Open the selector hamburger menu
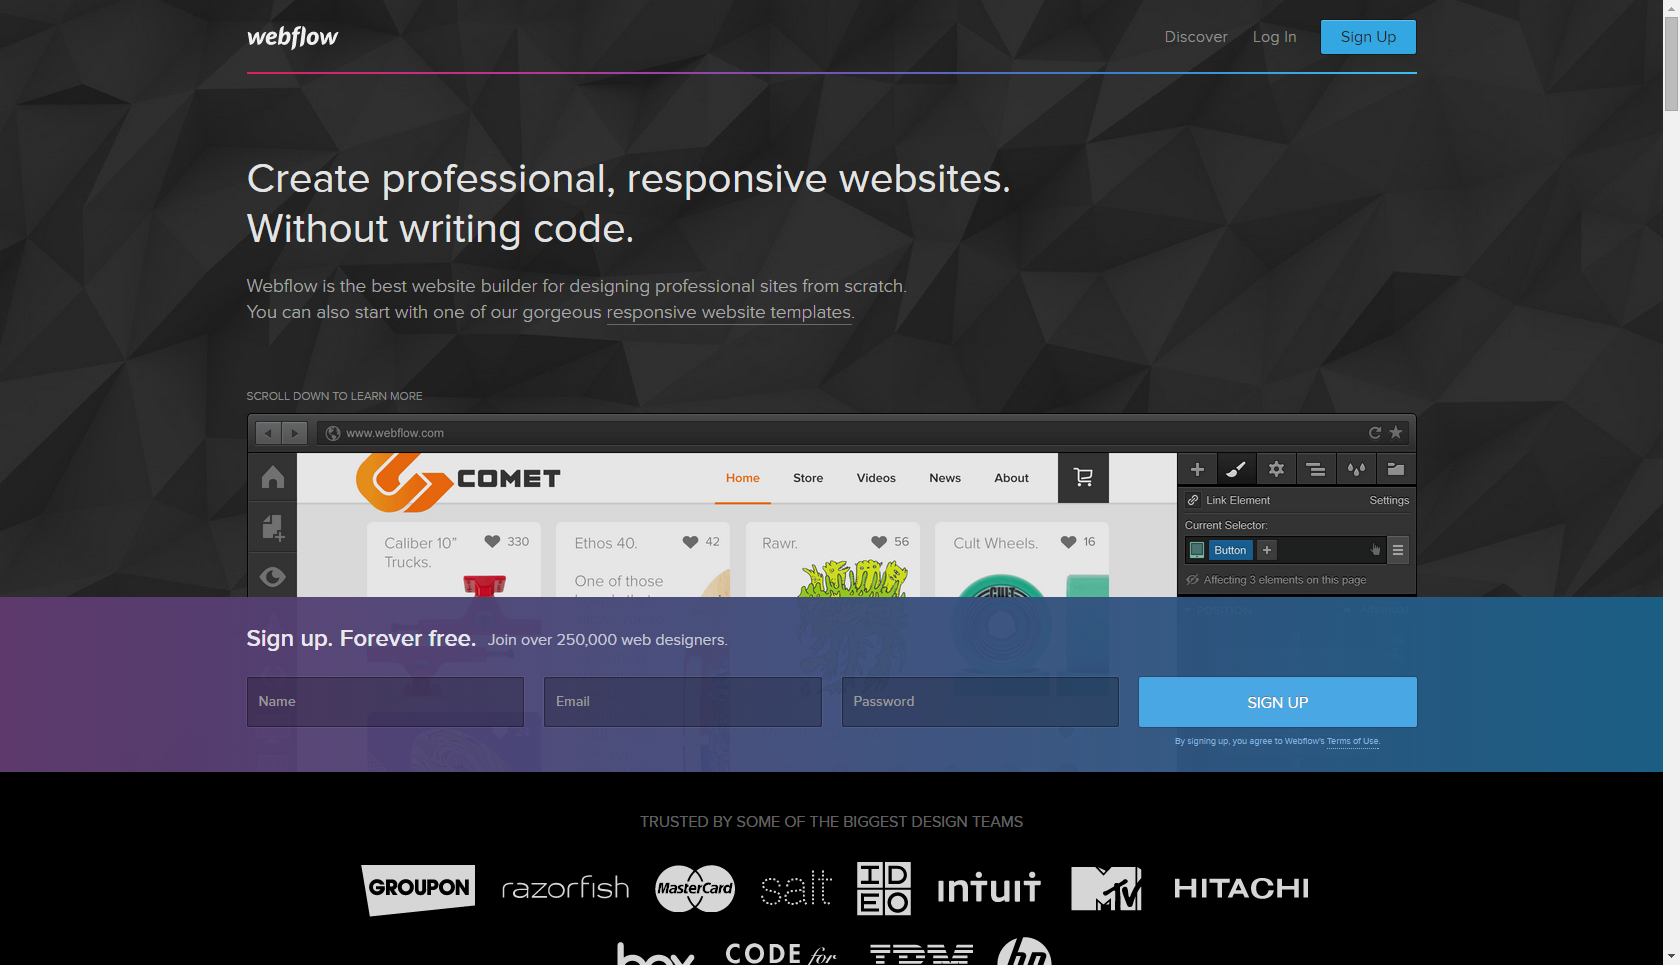Image resolution: width=1680 pixels, height=965 pixels. click(1398, 550)
